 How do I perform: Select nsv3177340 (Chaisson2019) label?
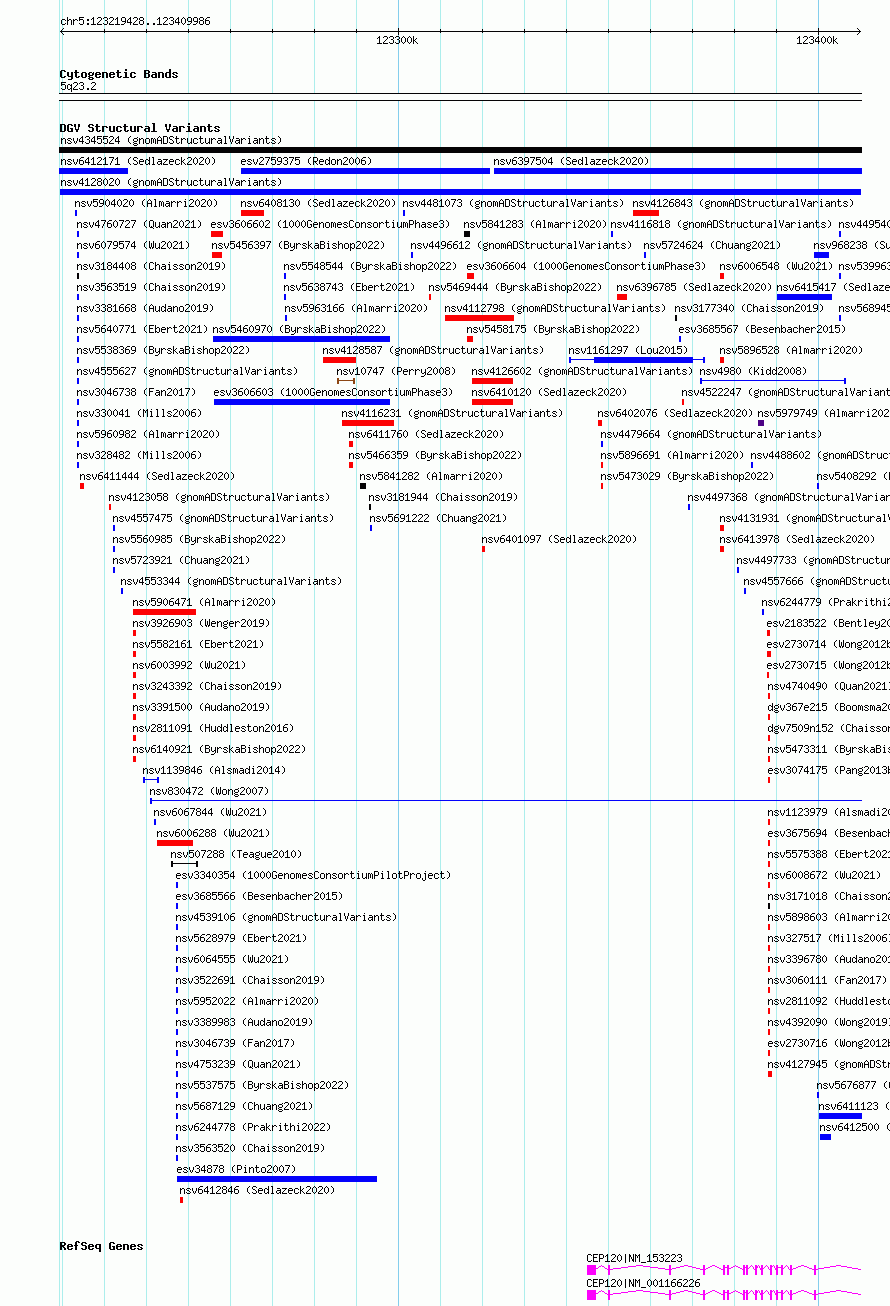click(749, 308)
